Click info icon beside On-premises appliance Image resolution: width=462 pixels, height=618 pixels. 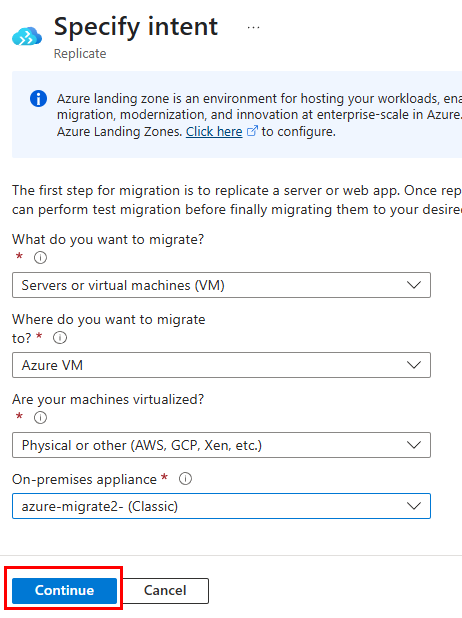coord(185,479)
